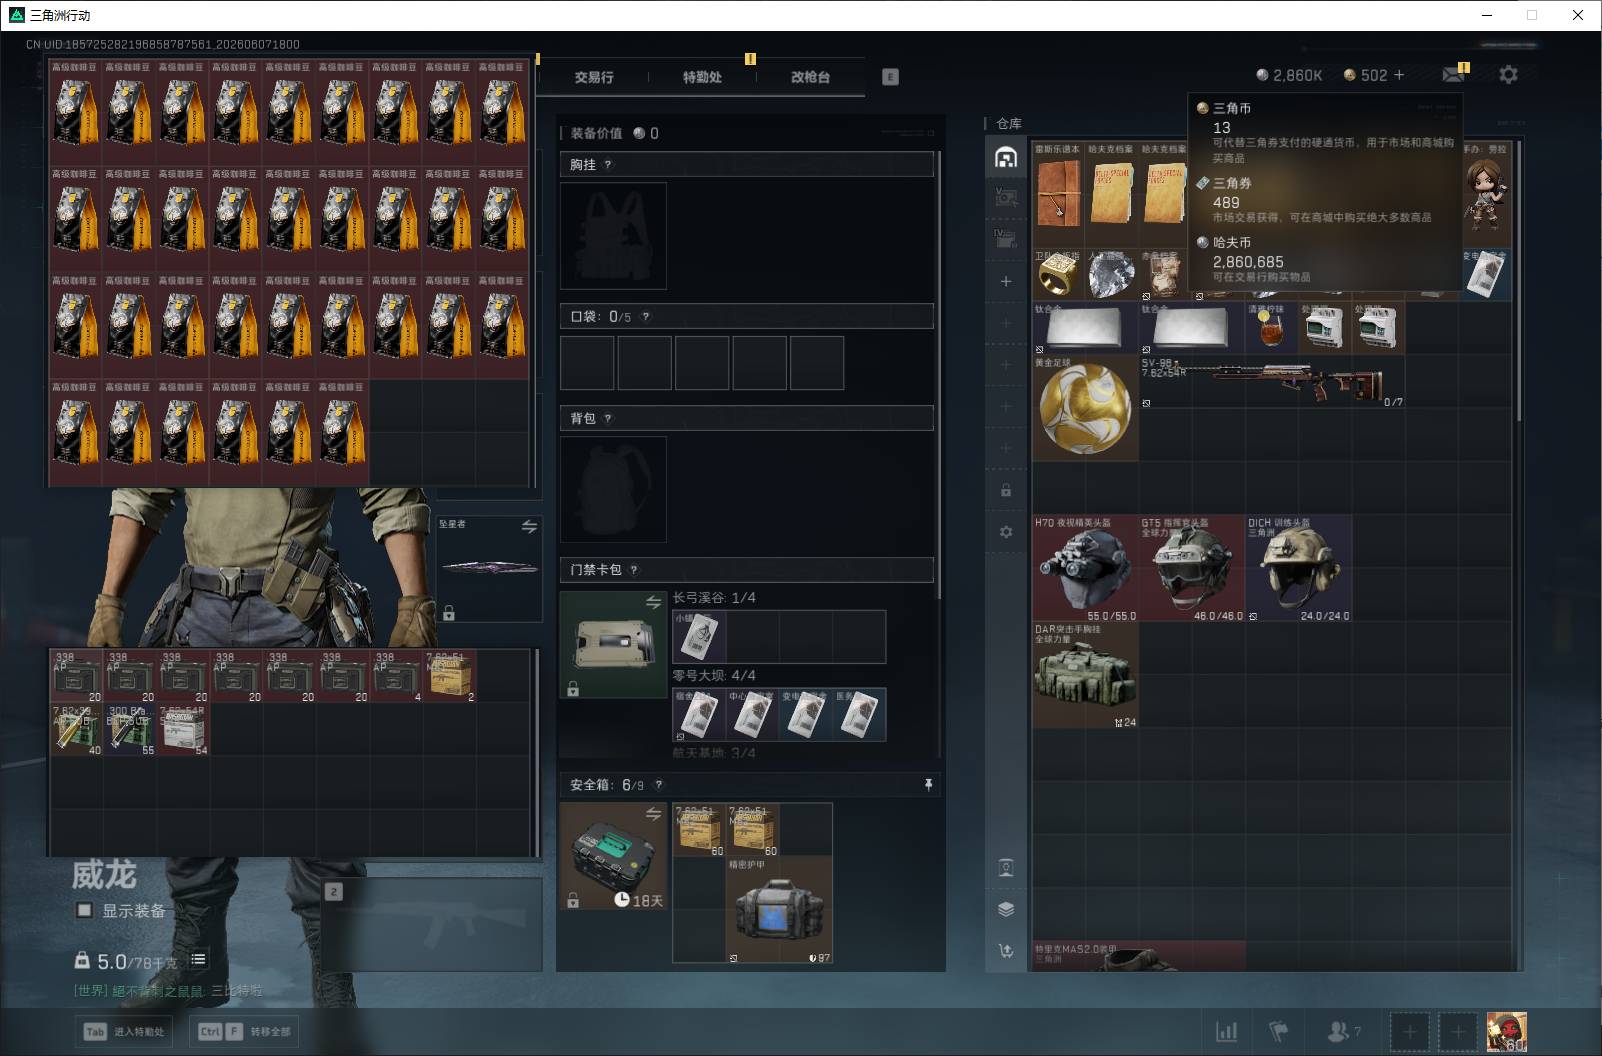Click the swap arrows on the safe box
Image resolution: width=1602 pixels, height=1056 pixels.
pos(653,814)
